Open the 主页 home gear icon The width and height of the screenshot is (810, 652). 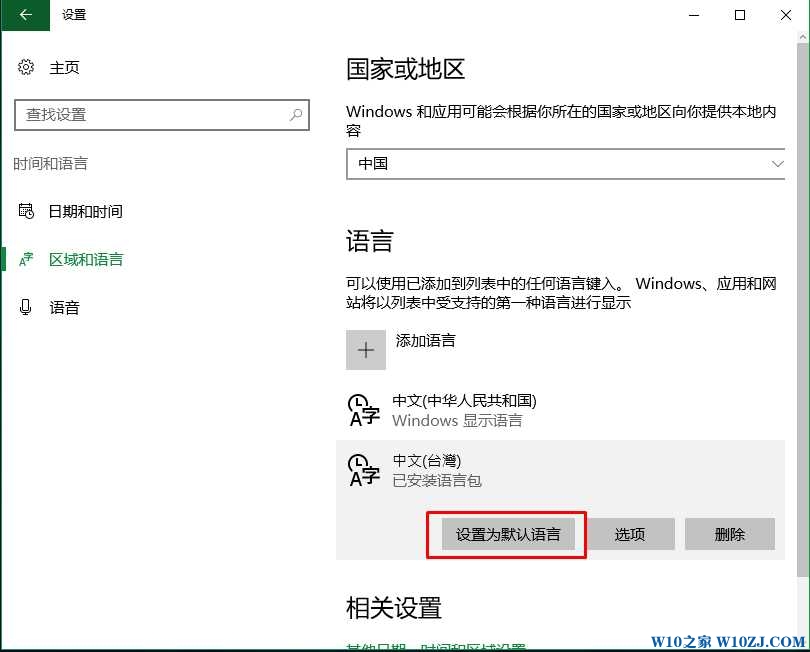point(26,67)
